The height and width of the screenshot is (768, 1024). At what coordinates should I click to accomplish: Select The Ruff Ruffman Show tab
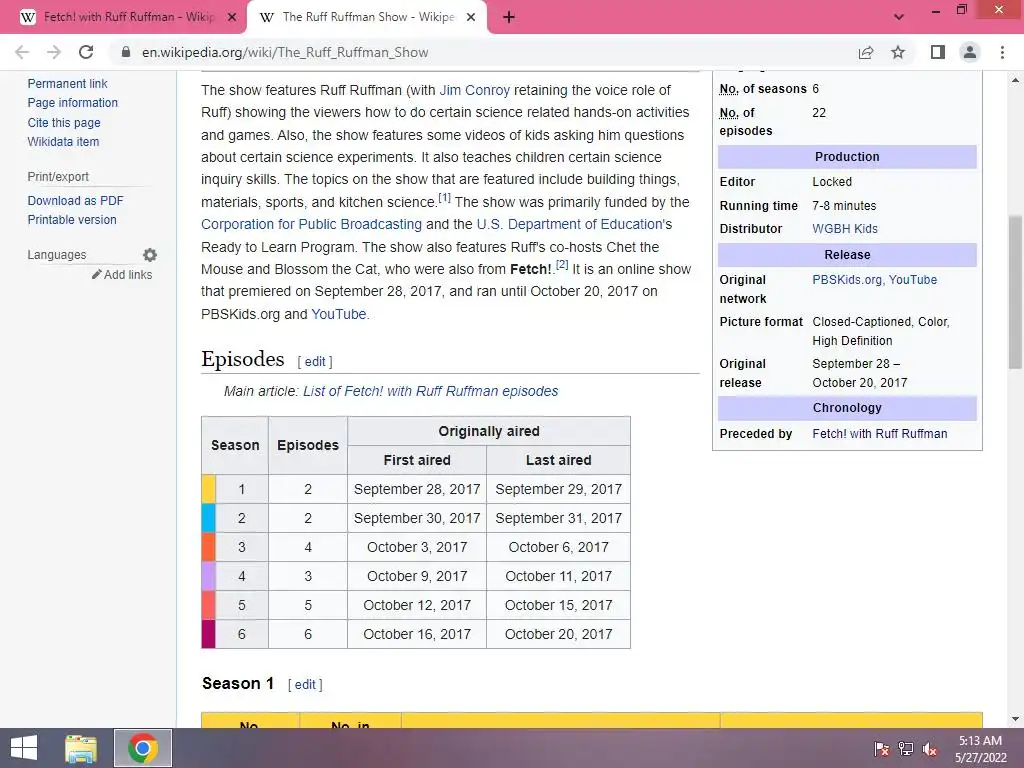(x=368, y=17)
